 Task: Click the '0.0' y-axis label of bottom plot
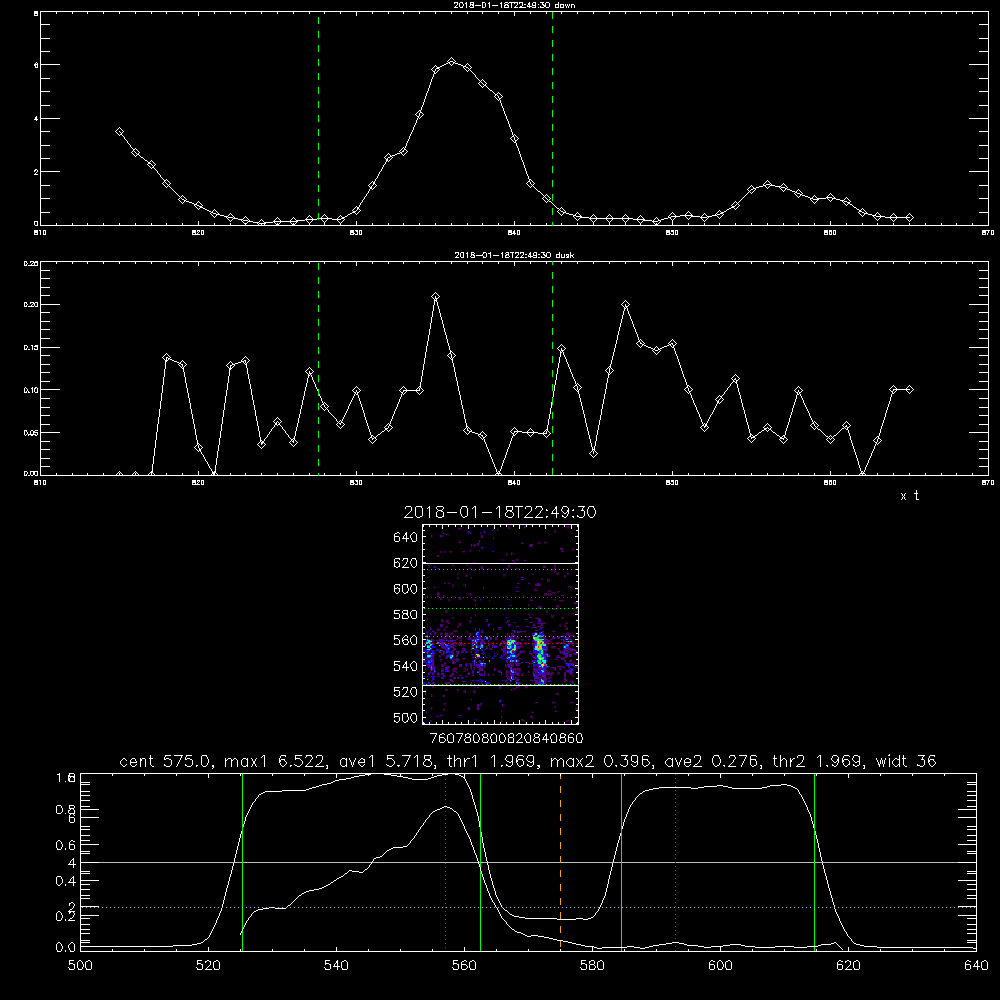coord(66,948)
